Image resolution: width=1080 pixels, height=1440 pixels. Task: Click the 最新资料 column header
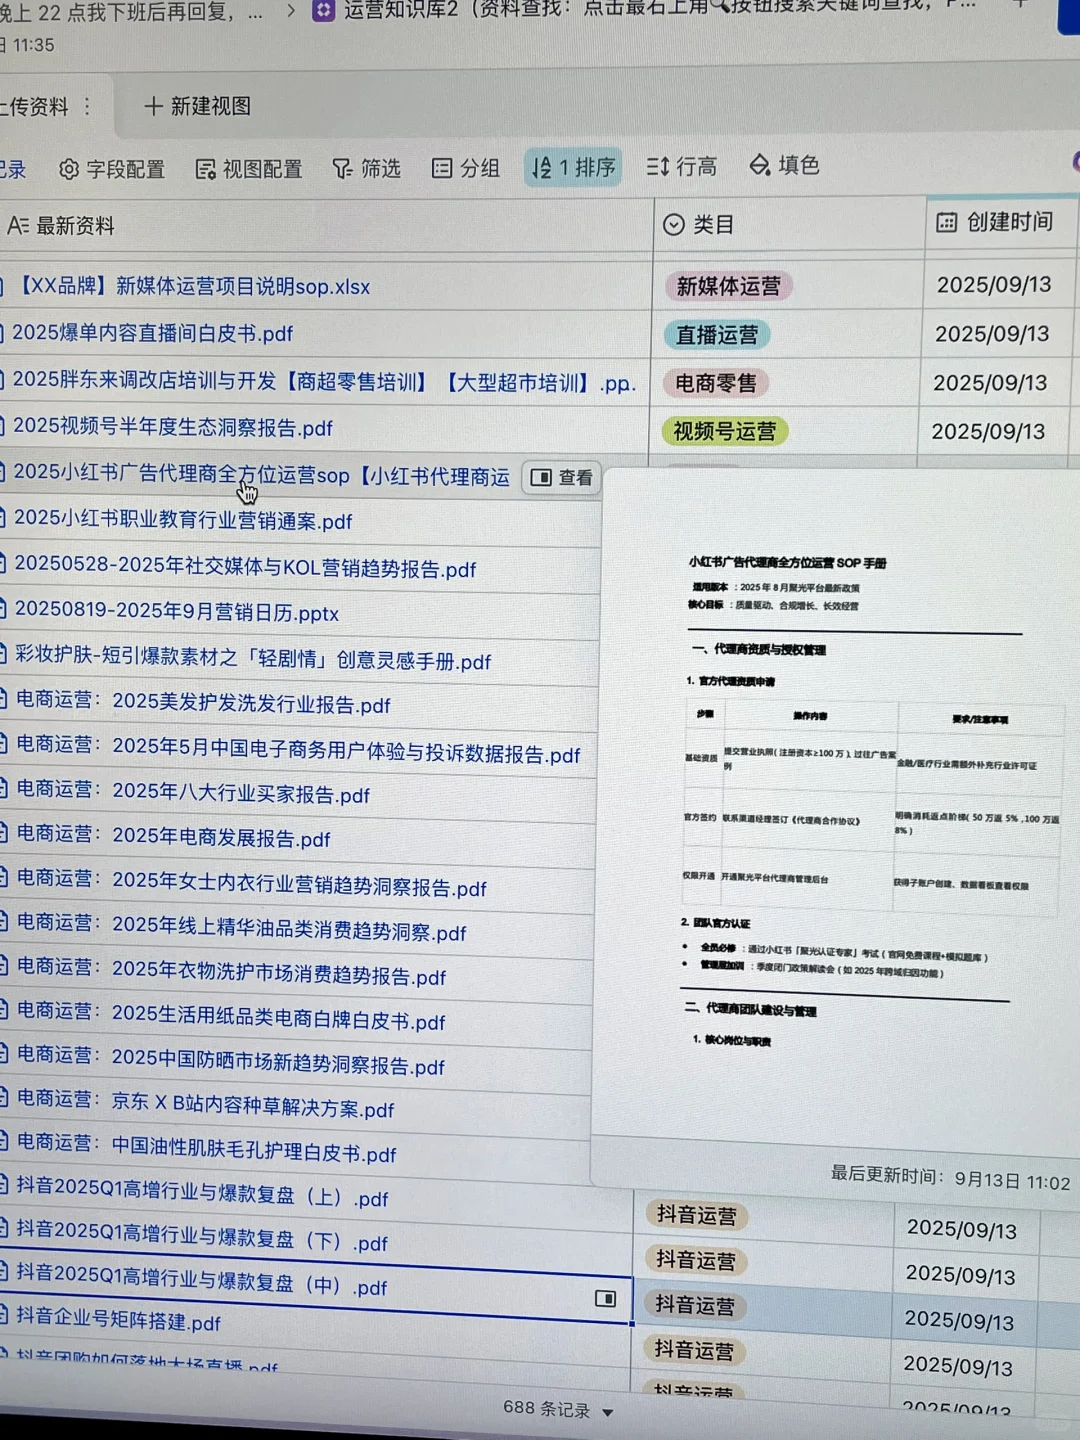pos(60,226)
